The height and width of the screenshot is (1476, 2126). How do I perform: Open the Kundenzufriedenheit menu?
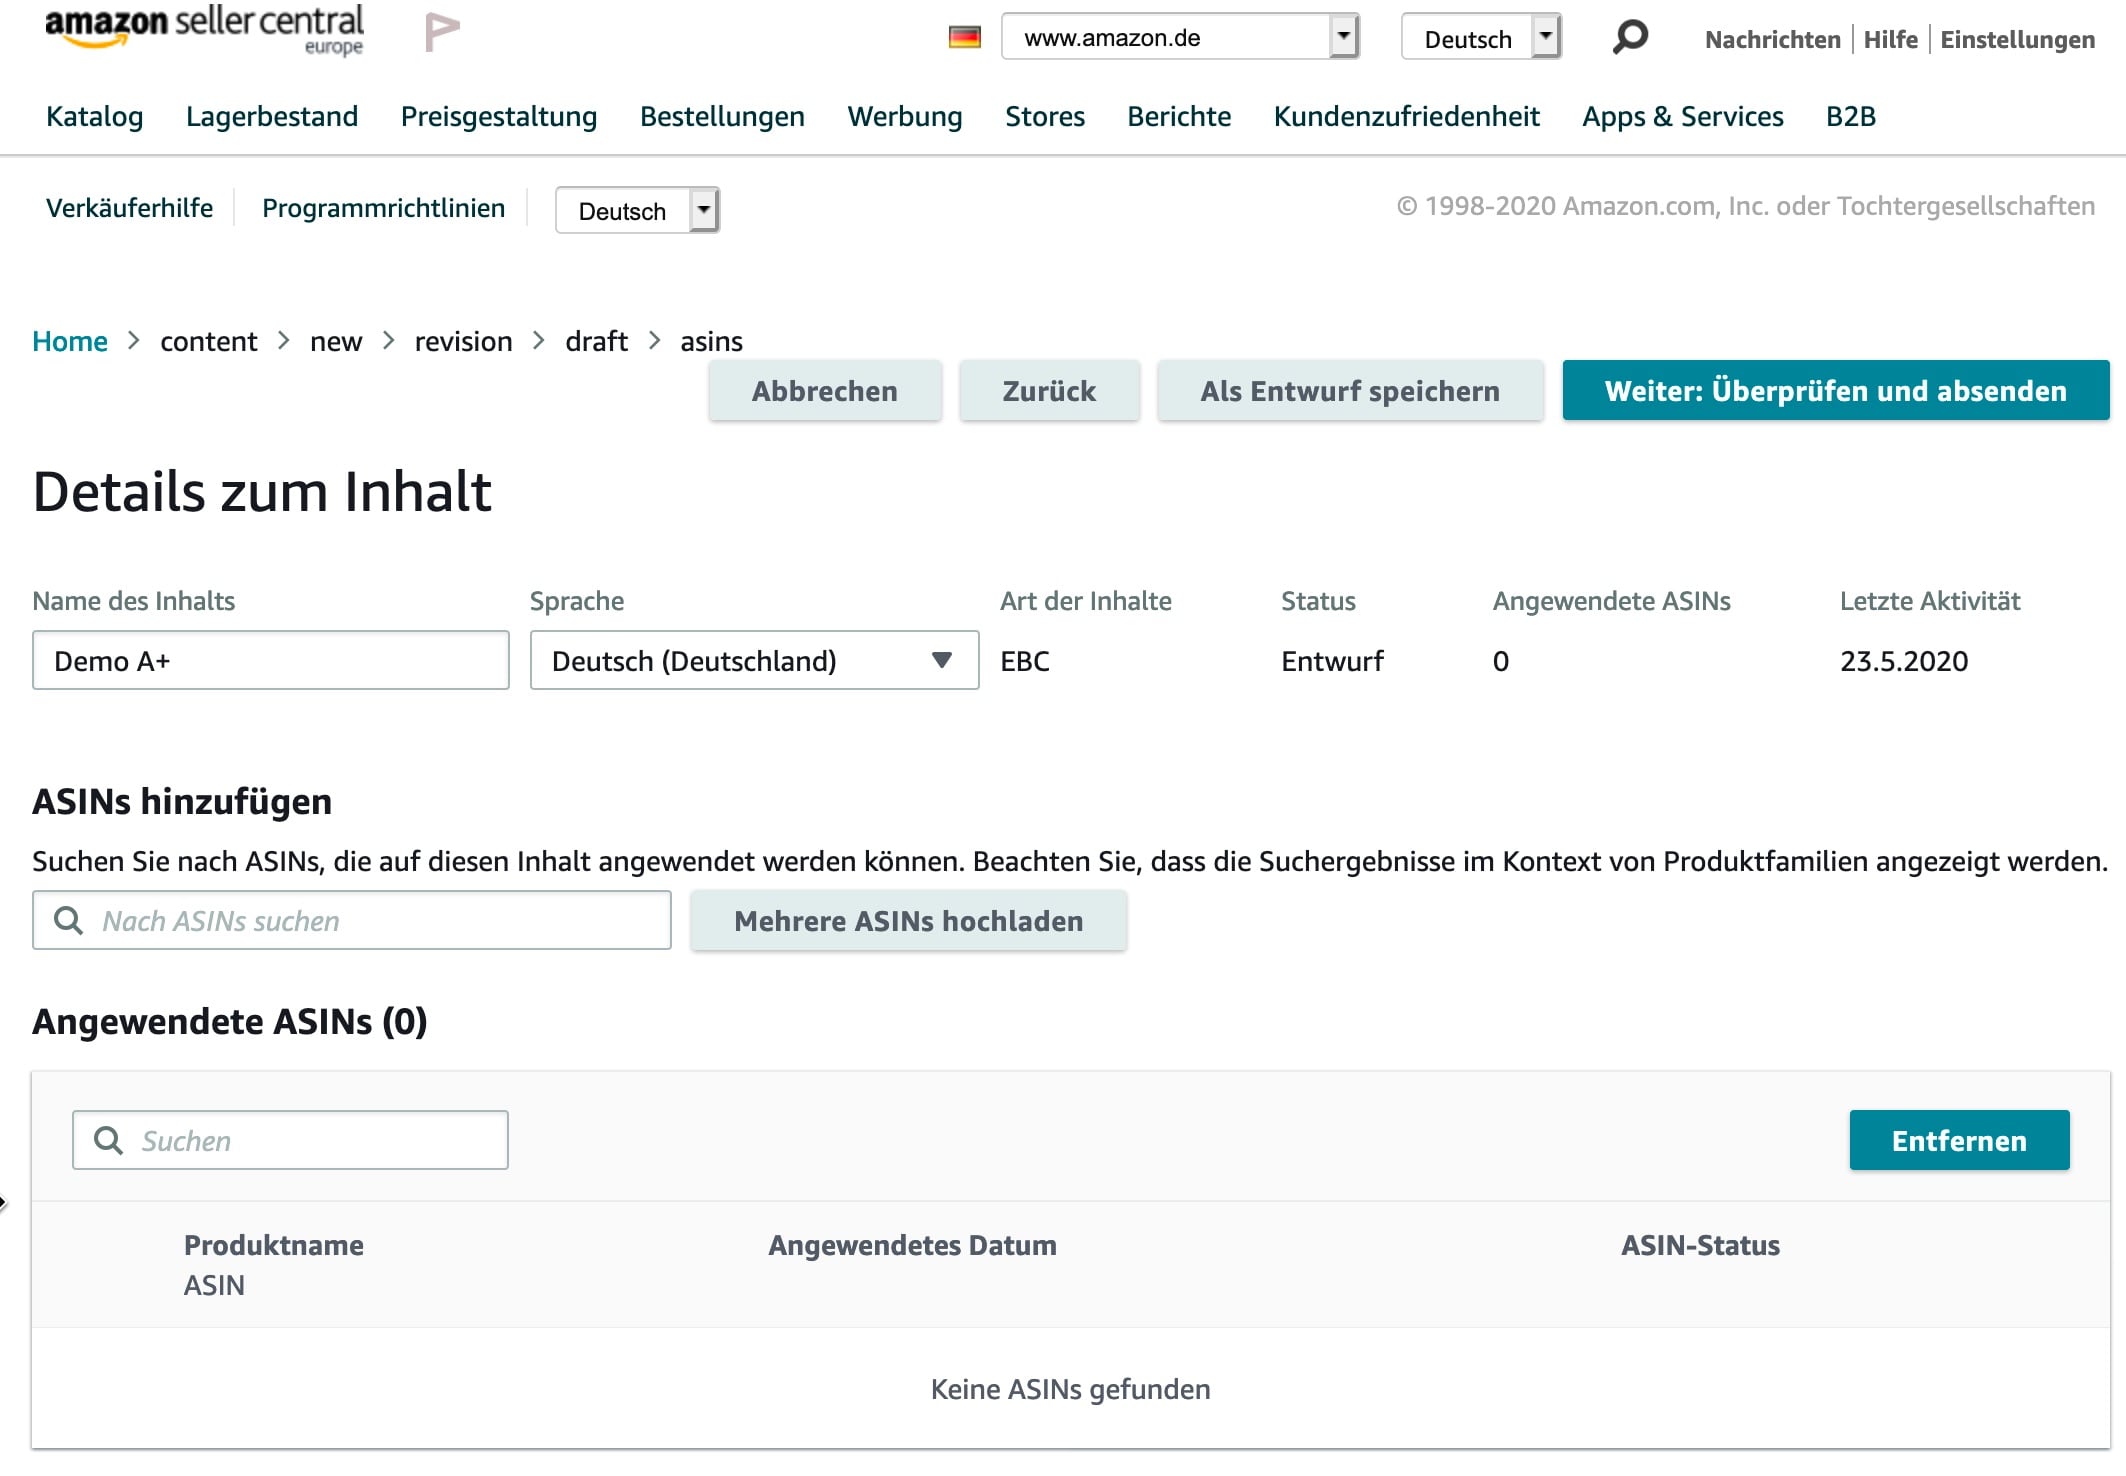pos(1407,116)
